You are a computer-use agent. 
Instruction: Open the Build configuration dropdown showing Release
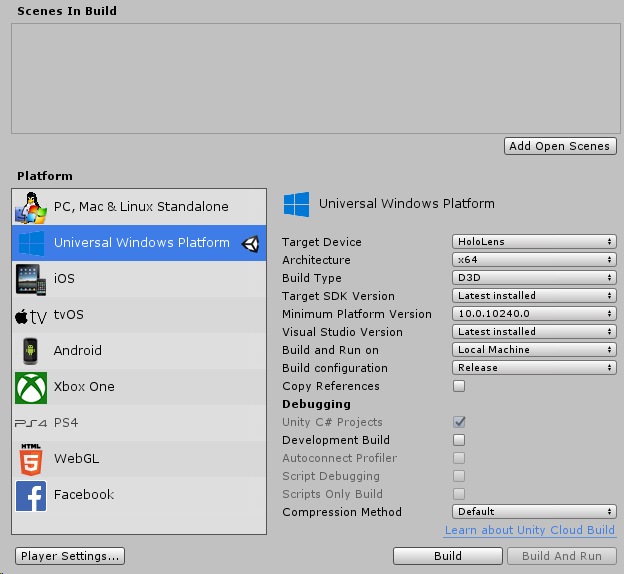(534, 367)
